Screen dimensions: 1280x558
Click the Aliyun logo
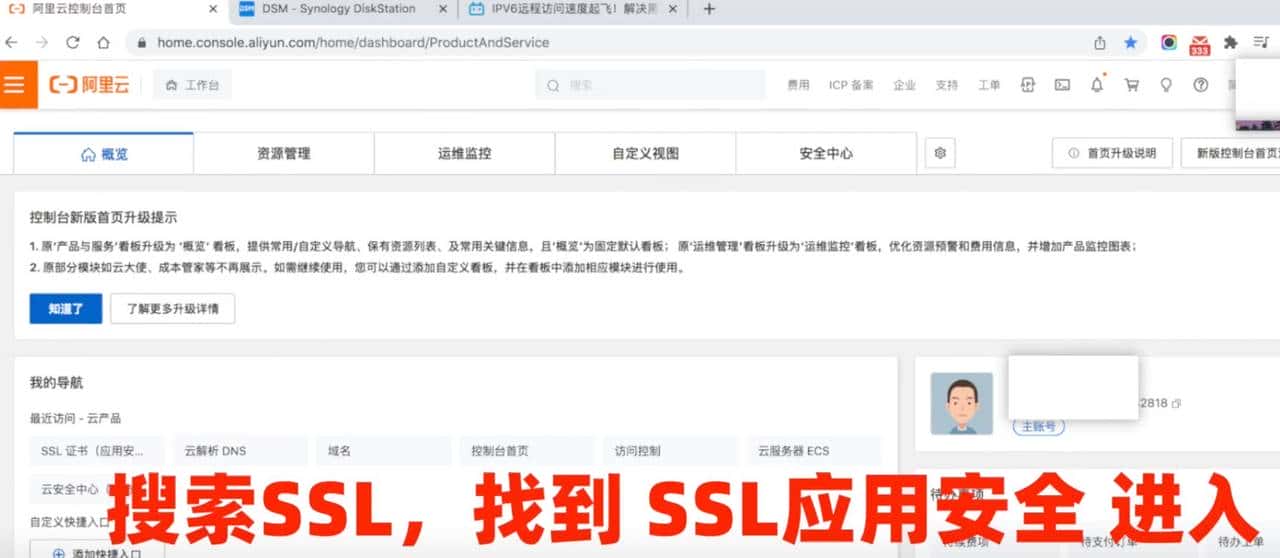pos(90,85)
